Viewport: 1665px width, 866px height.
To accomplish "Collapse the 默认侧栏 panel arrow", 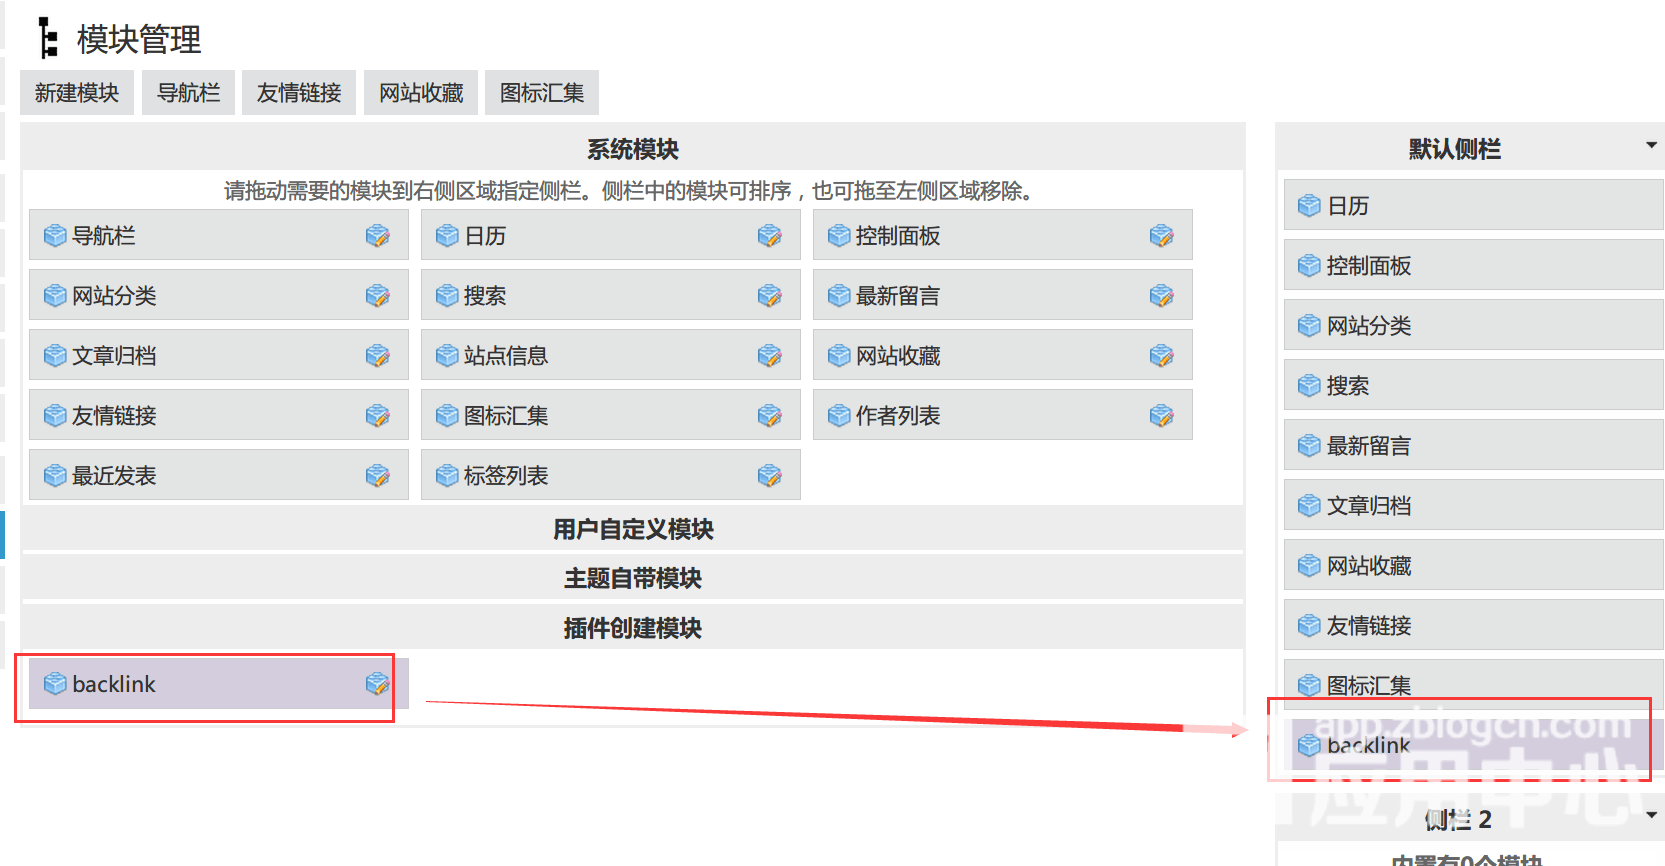I will click(1651, 146).
